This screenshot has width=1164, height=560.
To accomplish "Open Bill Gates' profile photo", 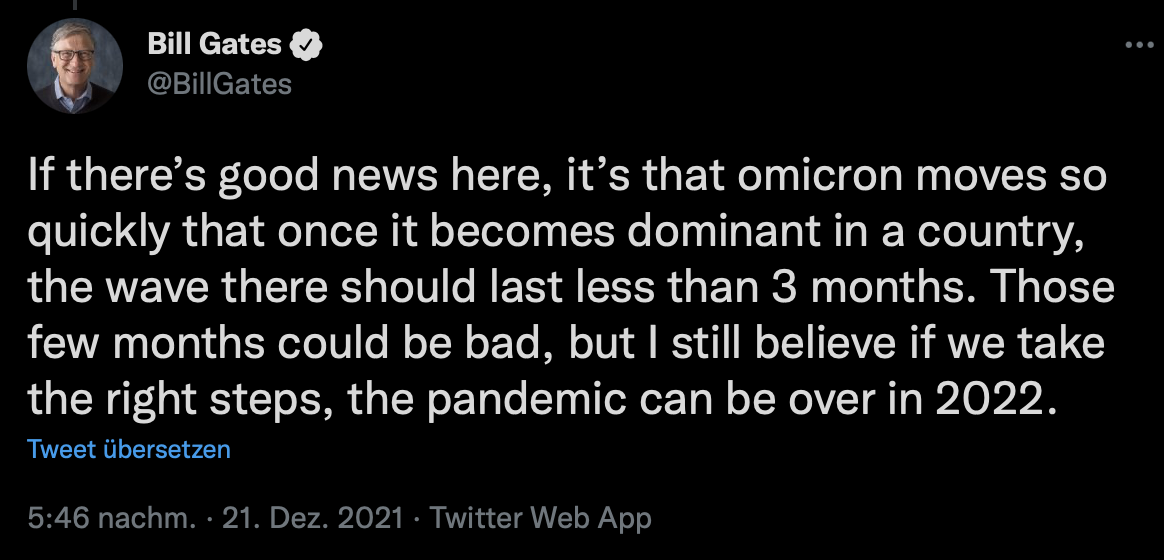I will coord(75,65).
